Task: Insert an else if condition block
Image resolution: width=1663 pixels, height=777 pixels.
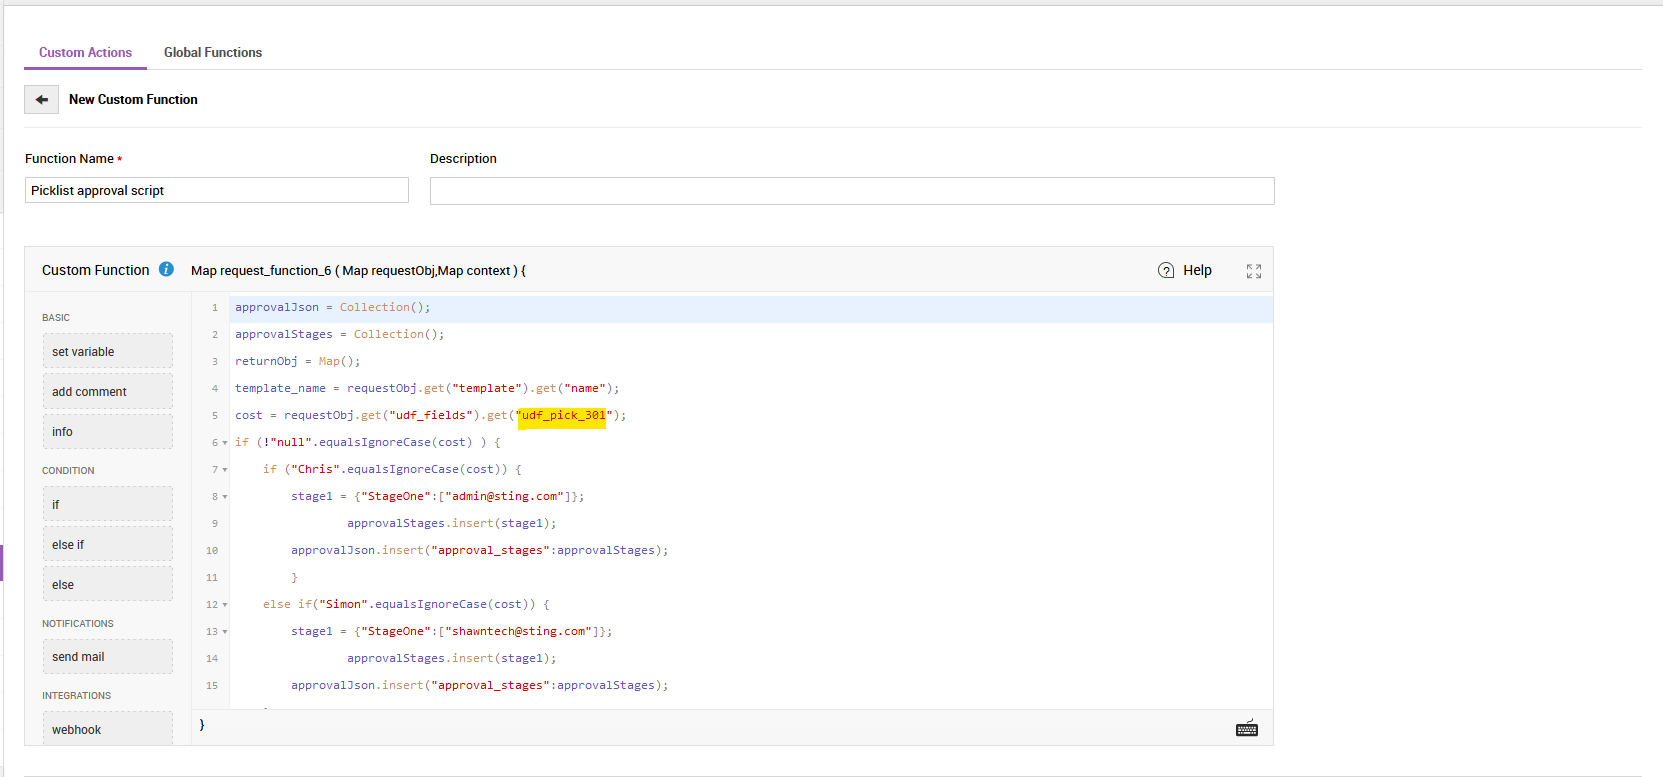Action: point(107,545)
